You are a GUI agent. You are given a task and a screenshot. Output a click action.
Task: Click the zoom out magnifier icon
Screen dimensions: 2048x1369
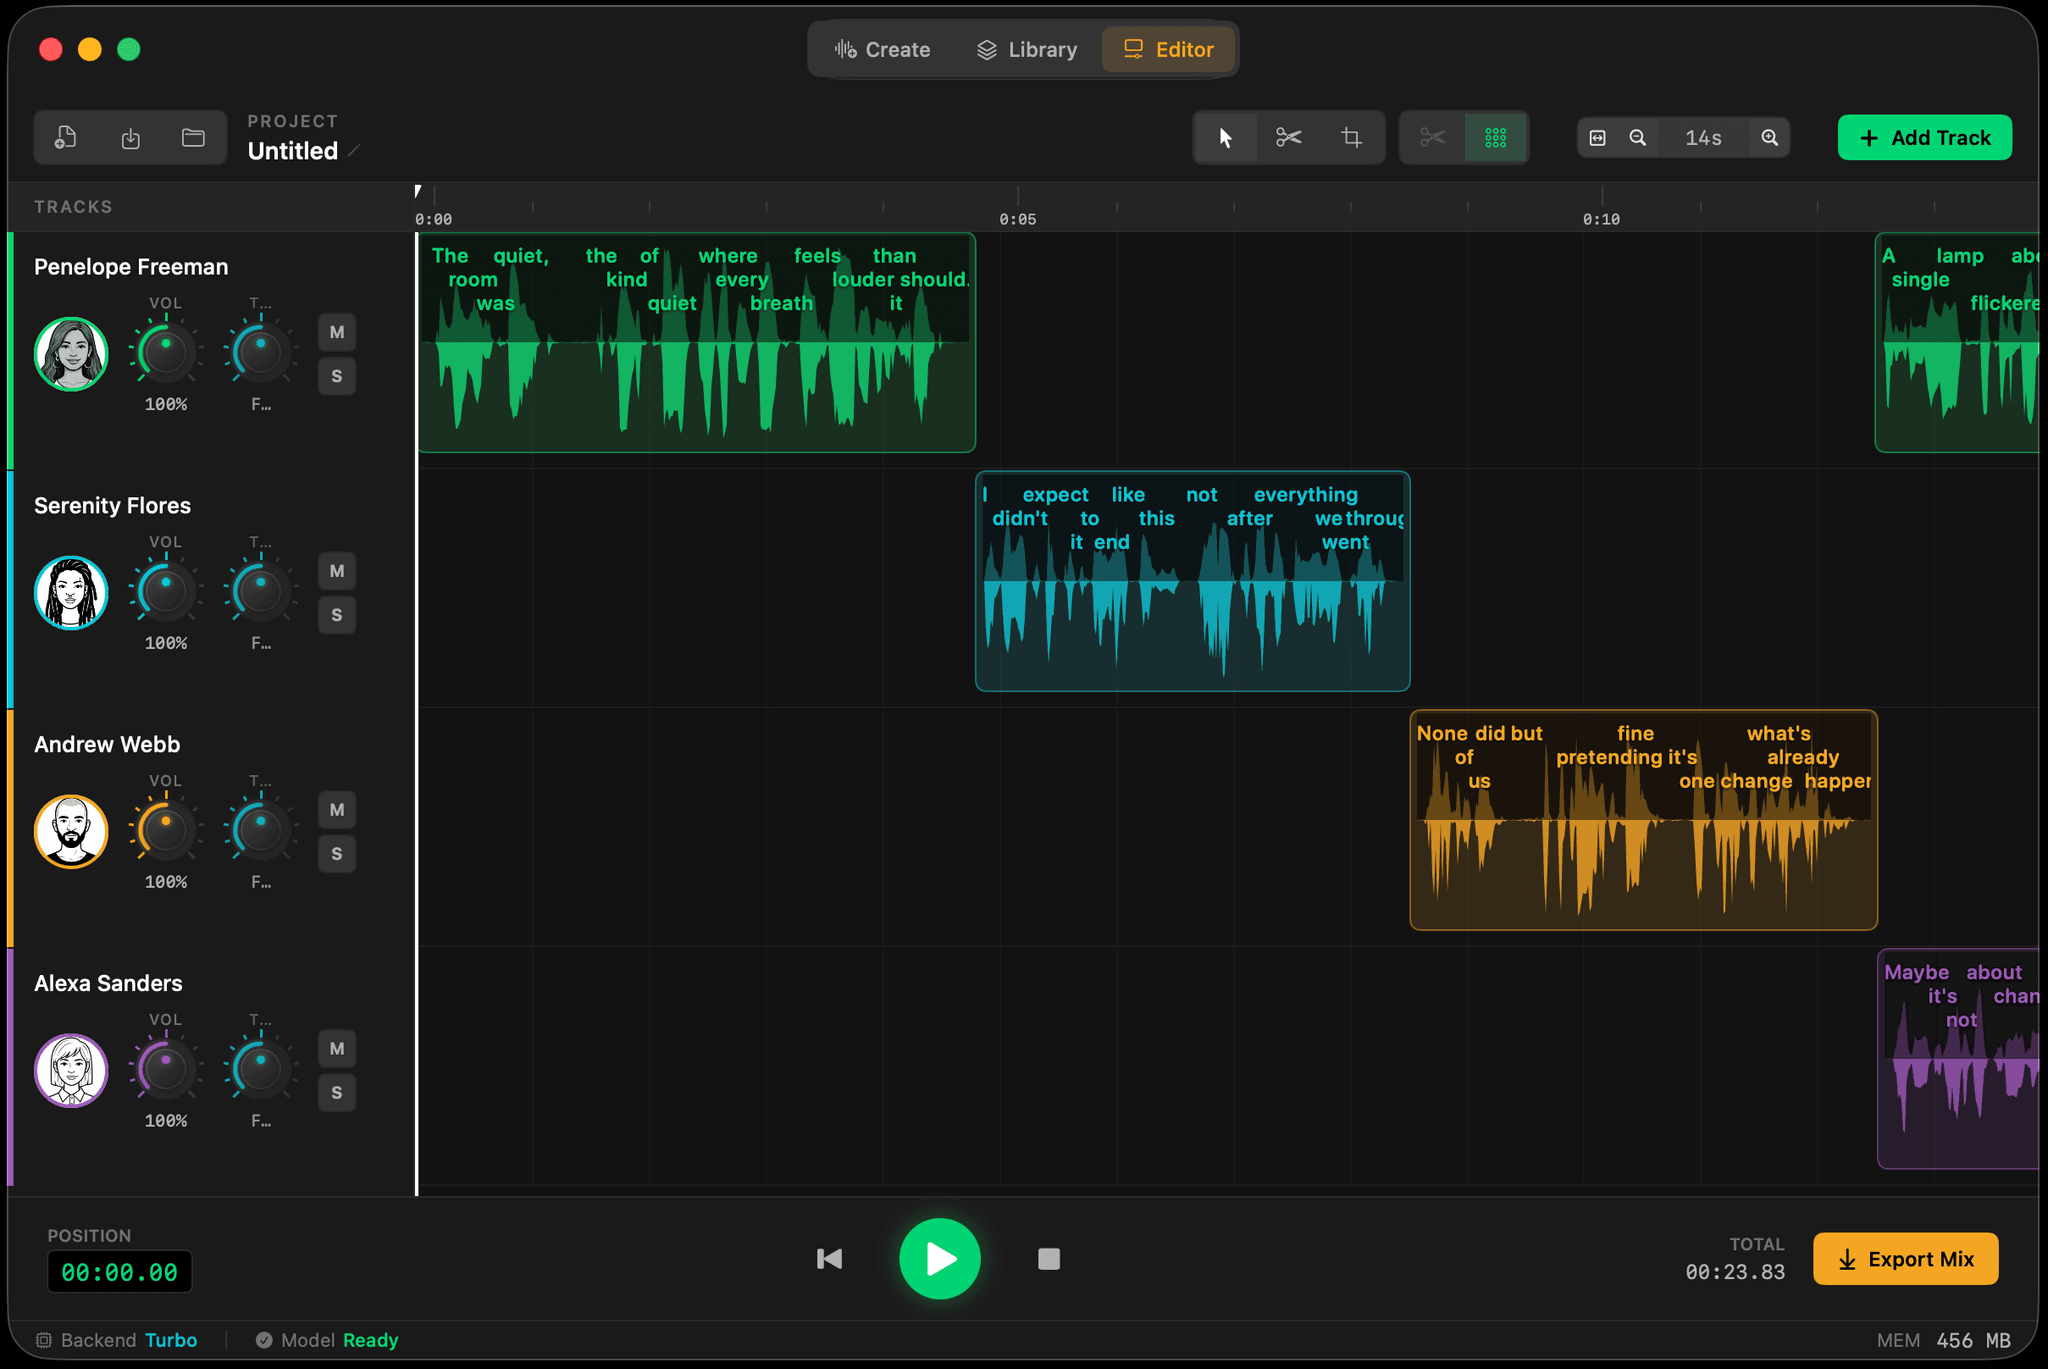(x=1639, y=137)
